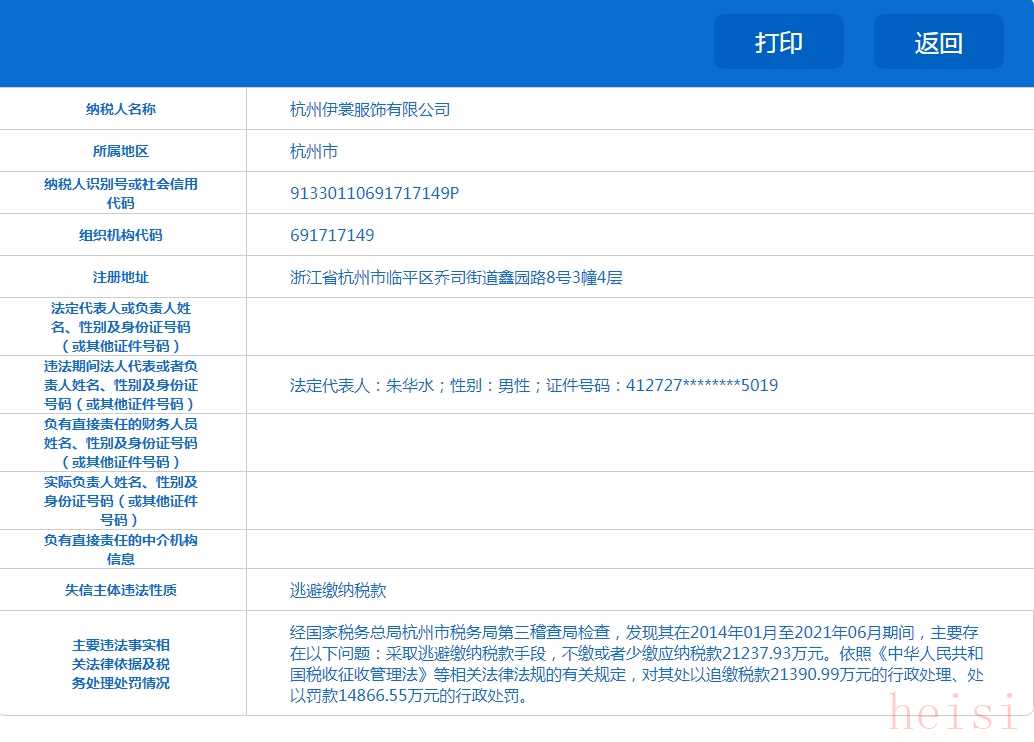1034x742 pixels.
Task: Select credit code 91330110691717149P
Action: (x=374, y=193)
